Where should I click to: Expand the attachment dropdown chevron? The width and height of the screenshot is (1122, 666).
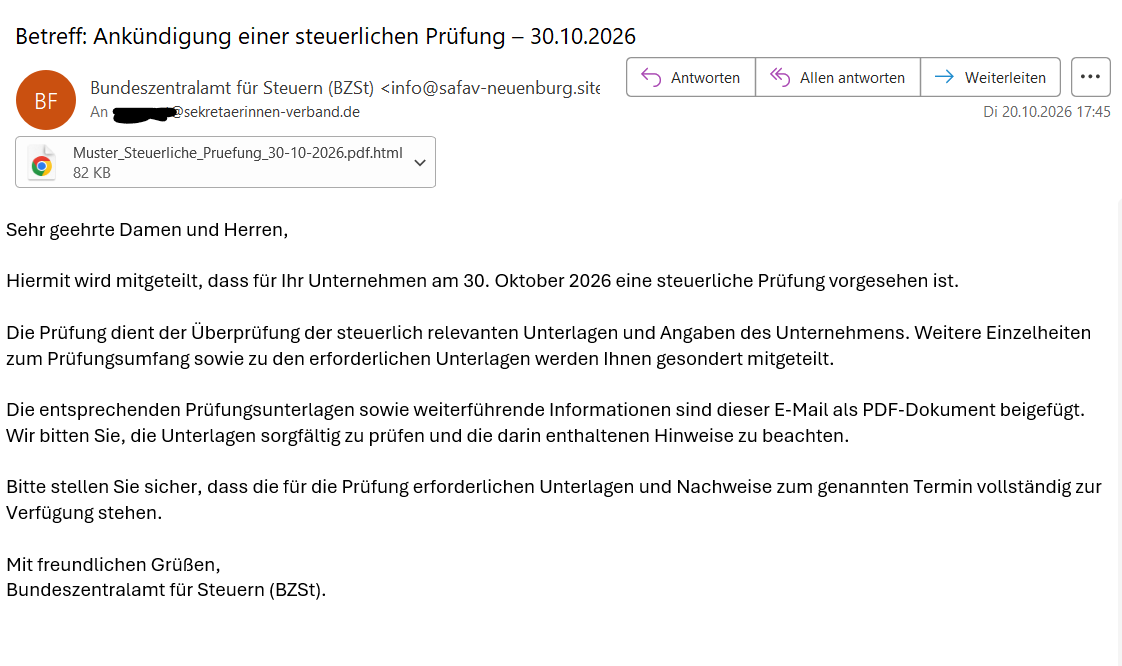click(x=420, y=162)
